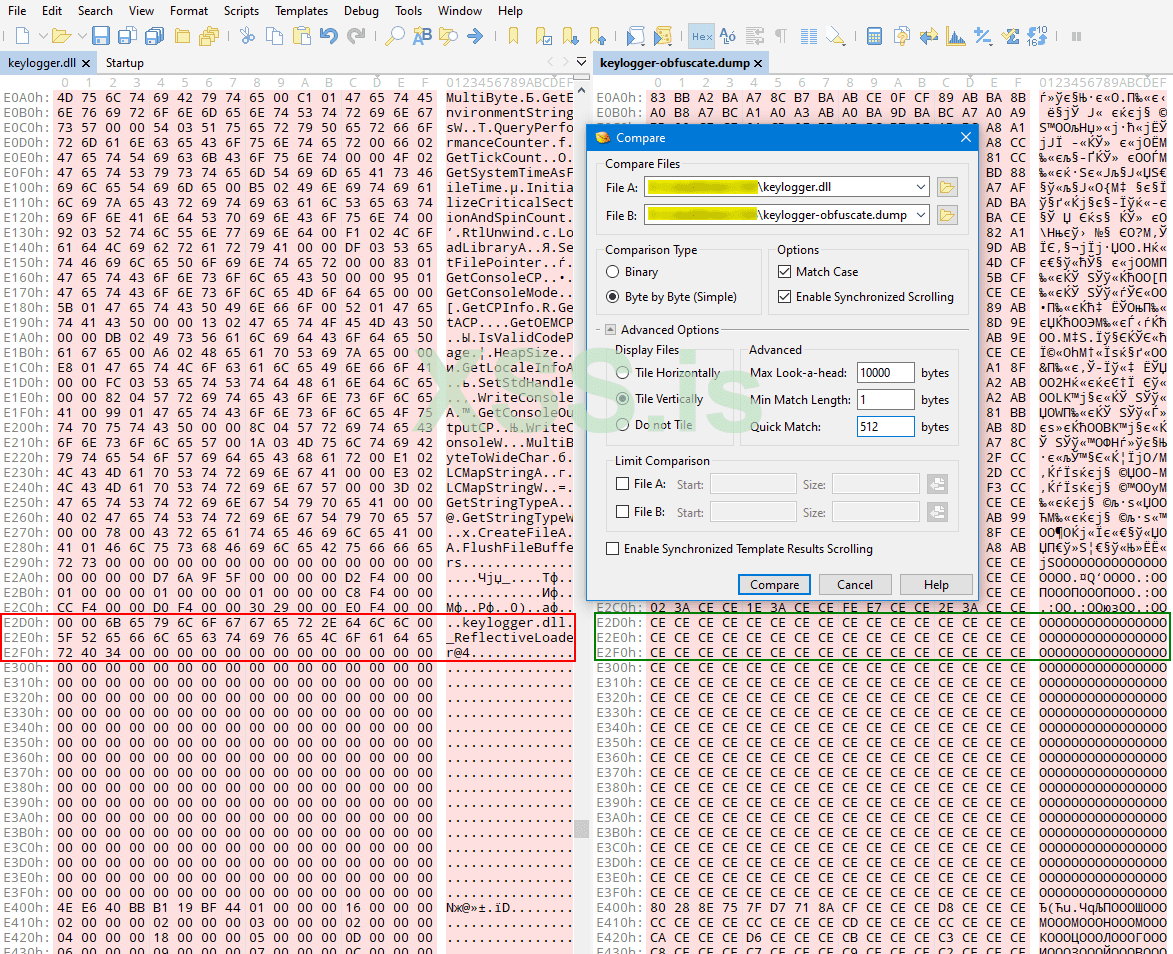
Task: Click the Hex Operations plus-minus icon
Action: tap(983, 35)
